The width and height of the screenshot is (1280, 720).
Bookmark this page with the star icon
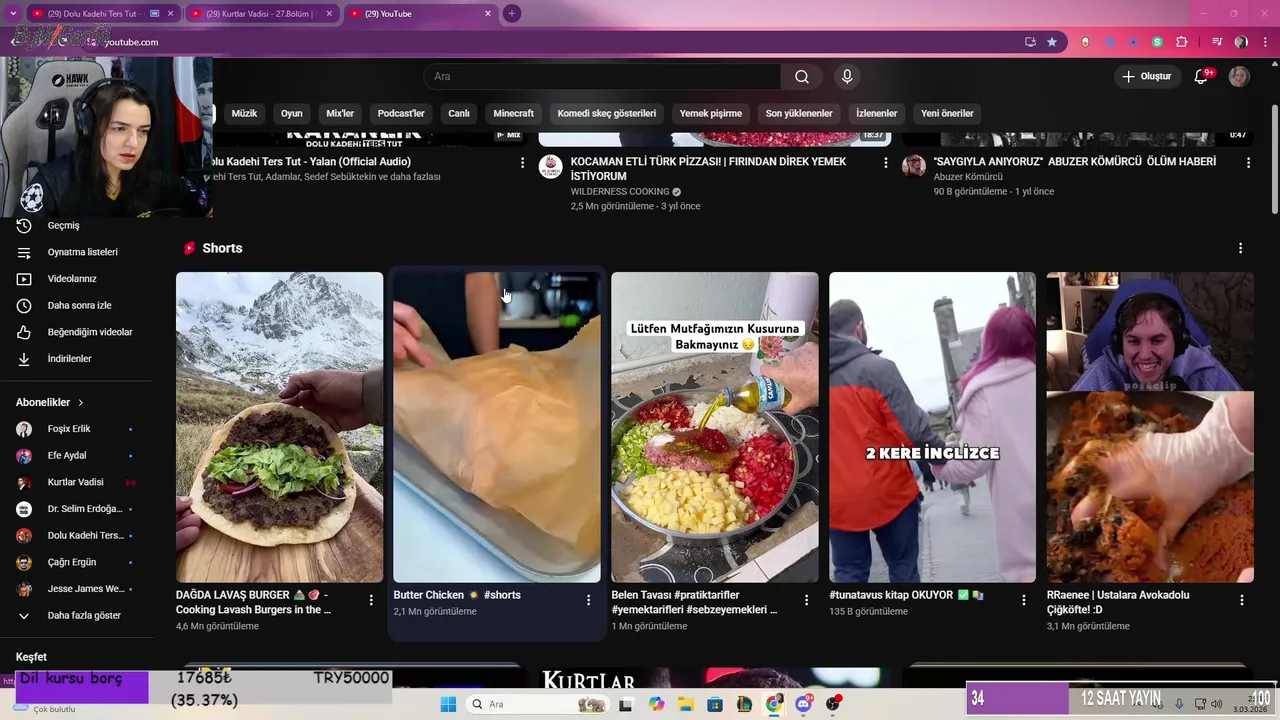point(1052,42)
